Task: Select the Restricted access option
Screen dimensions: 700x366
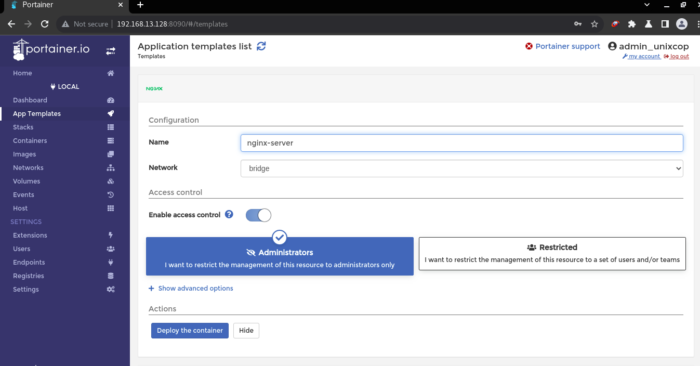Action: [552, 254]
